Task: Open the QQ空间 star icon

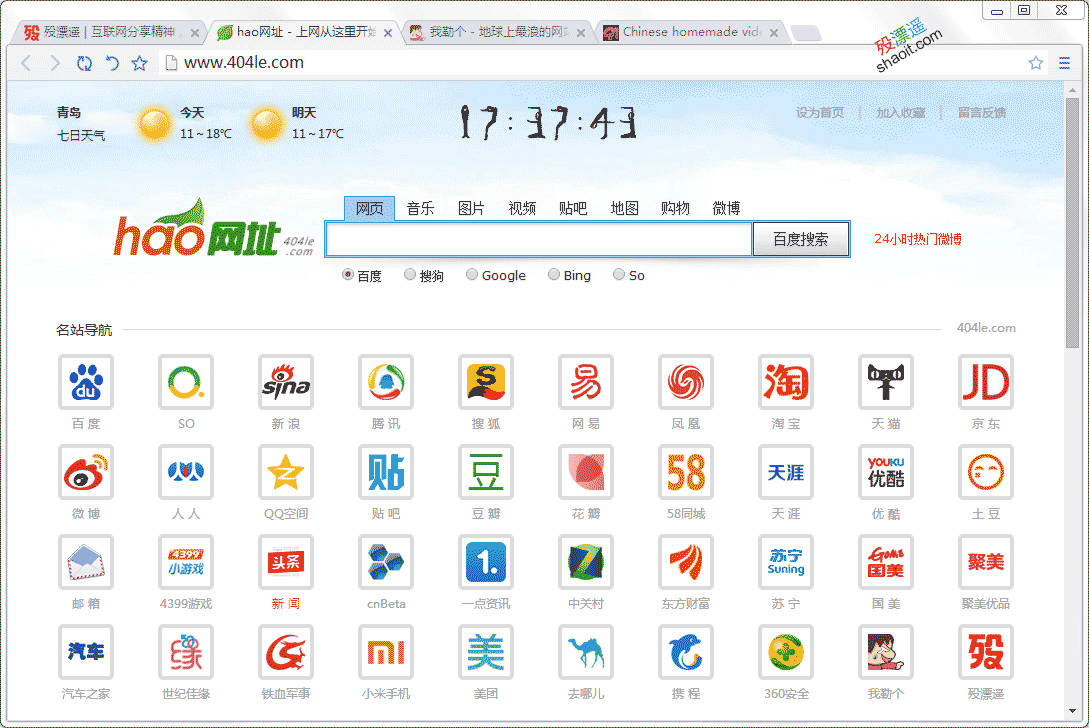Action: 285,472
